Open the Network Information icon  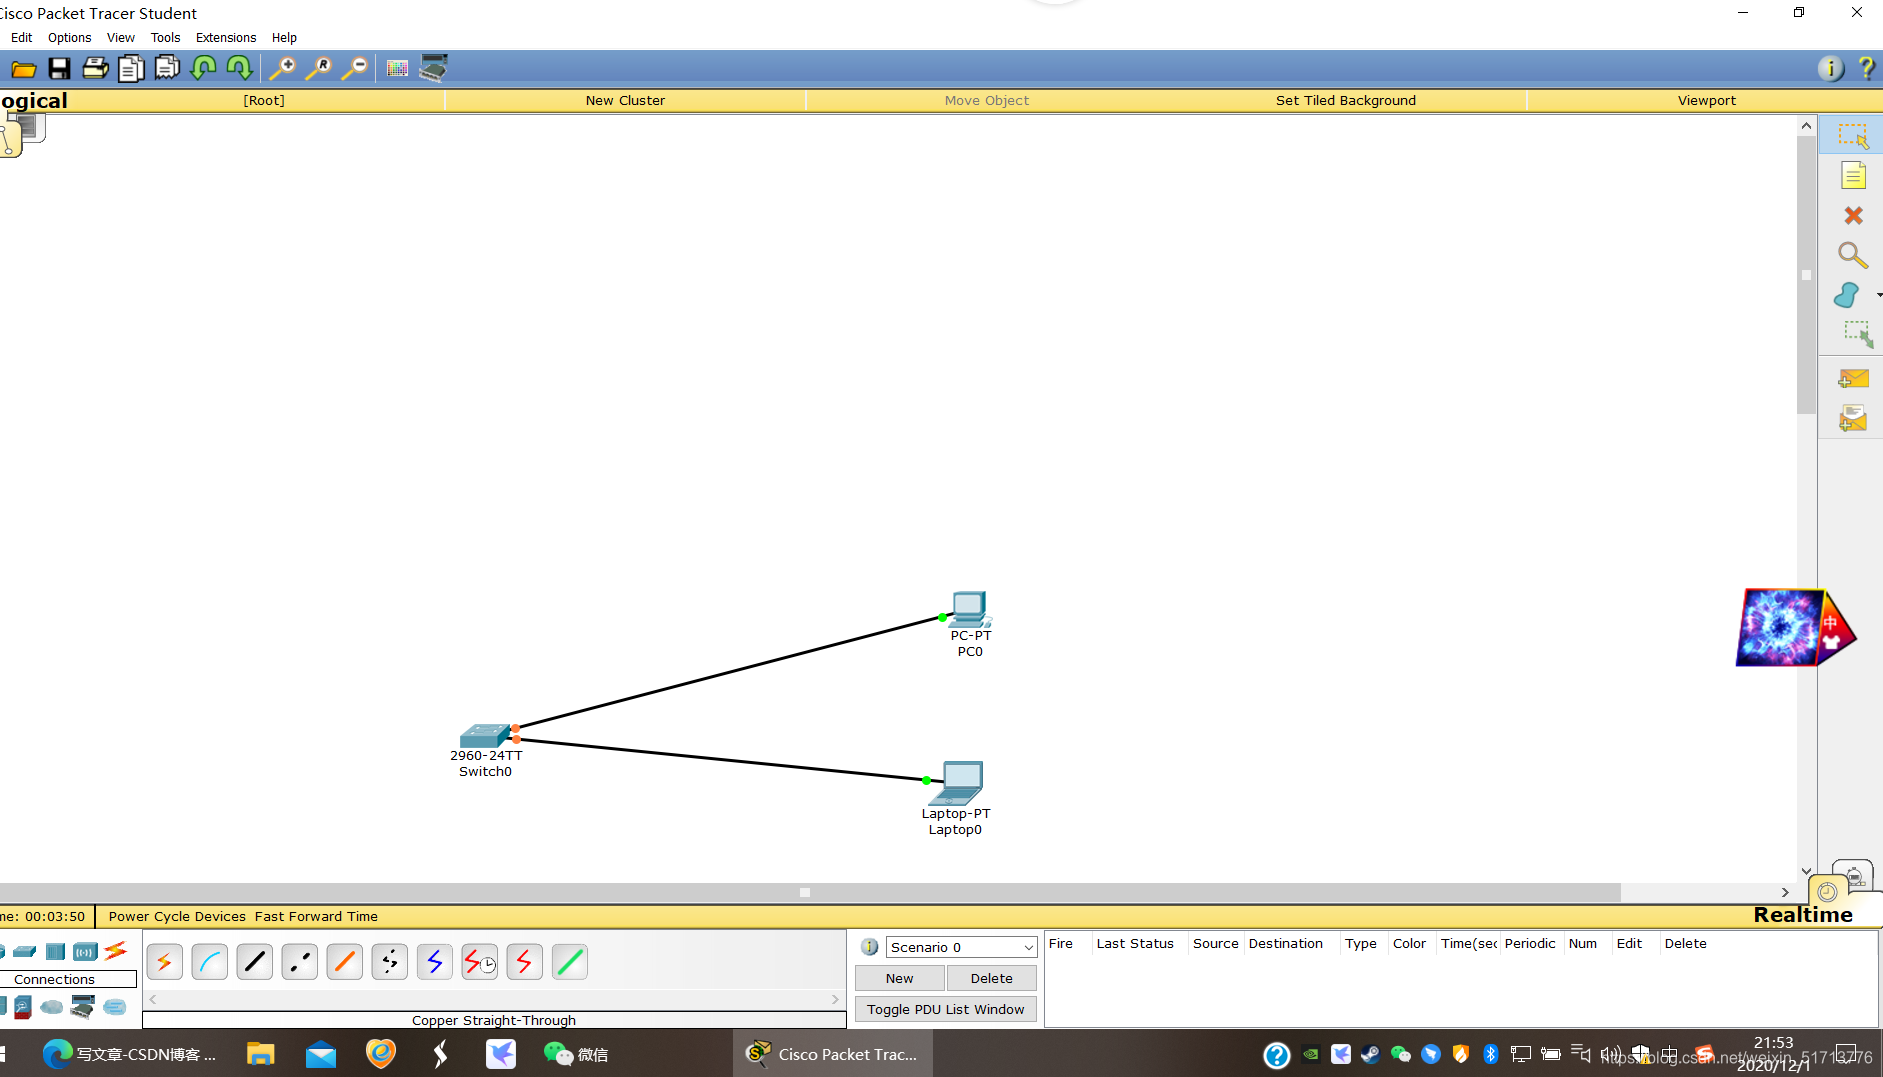pyautogui.click(x=1830, y=69)
